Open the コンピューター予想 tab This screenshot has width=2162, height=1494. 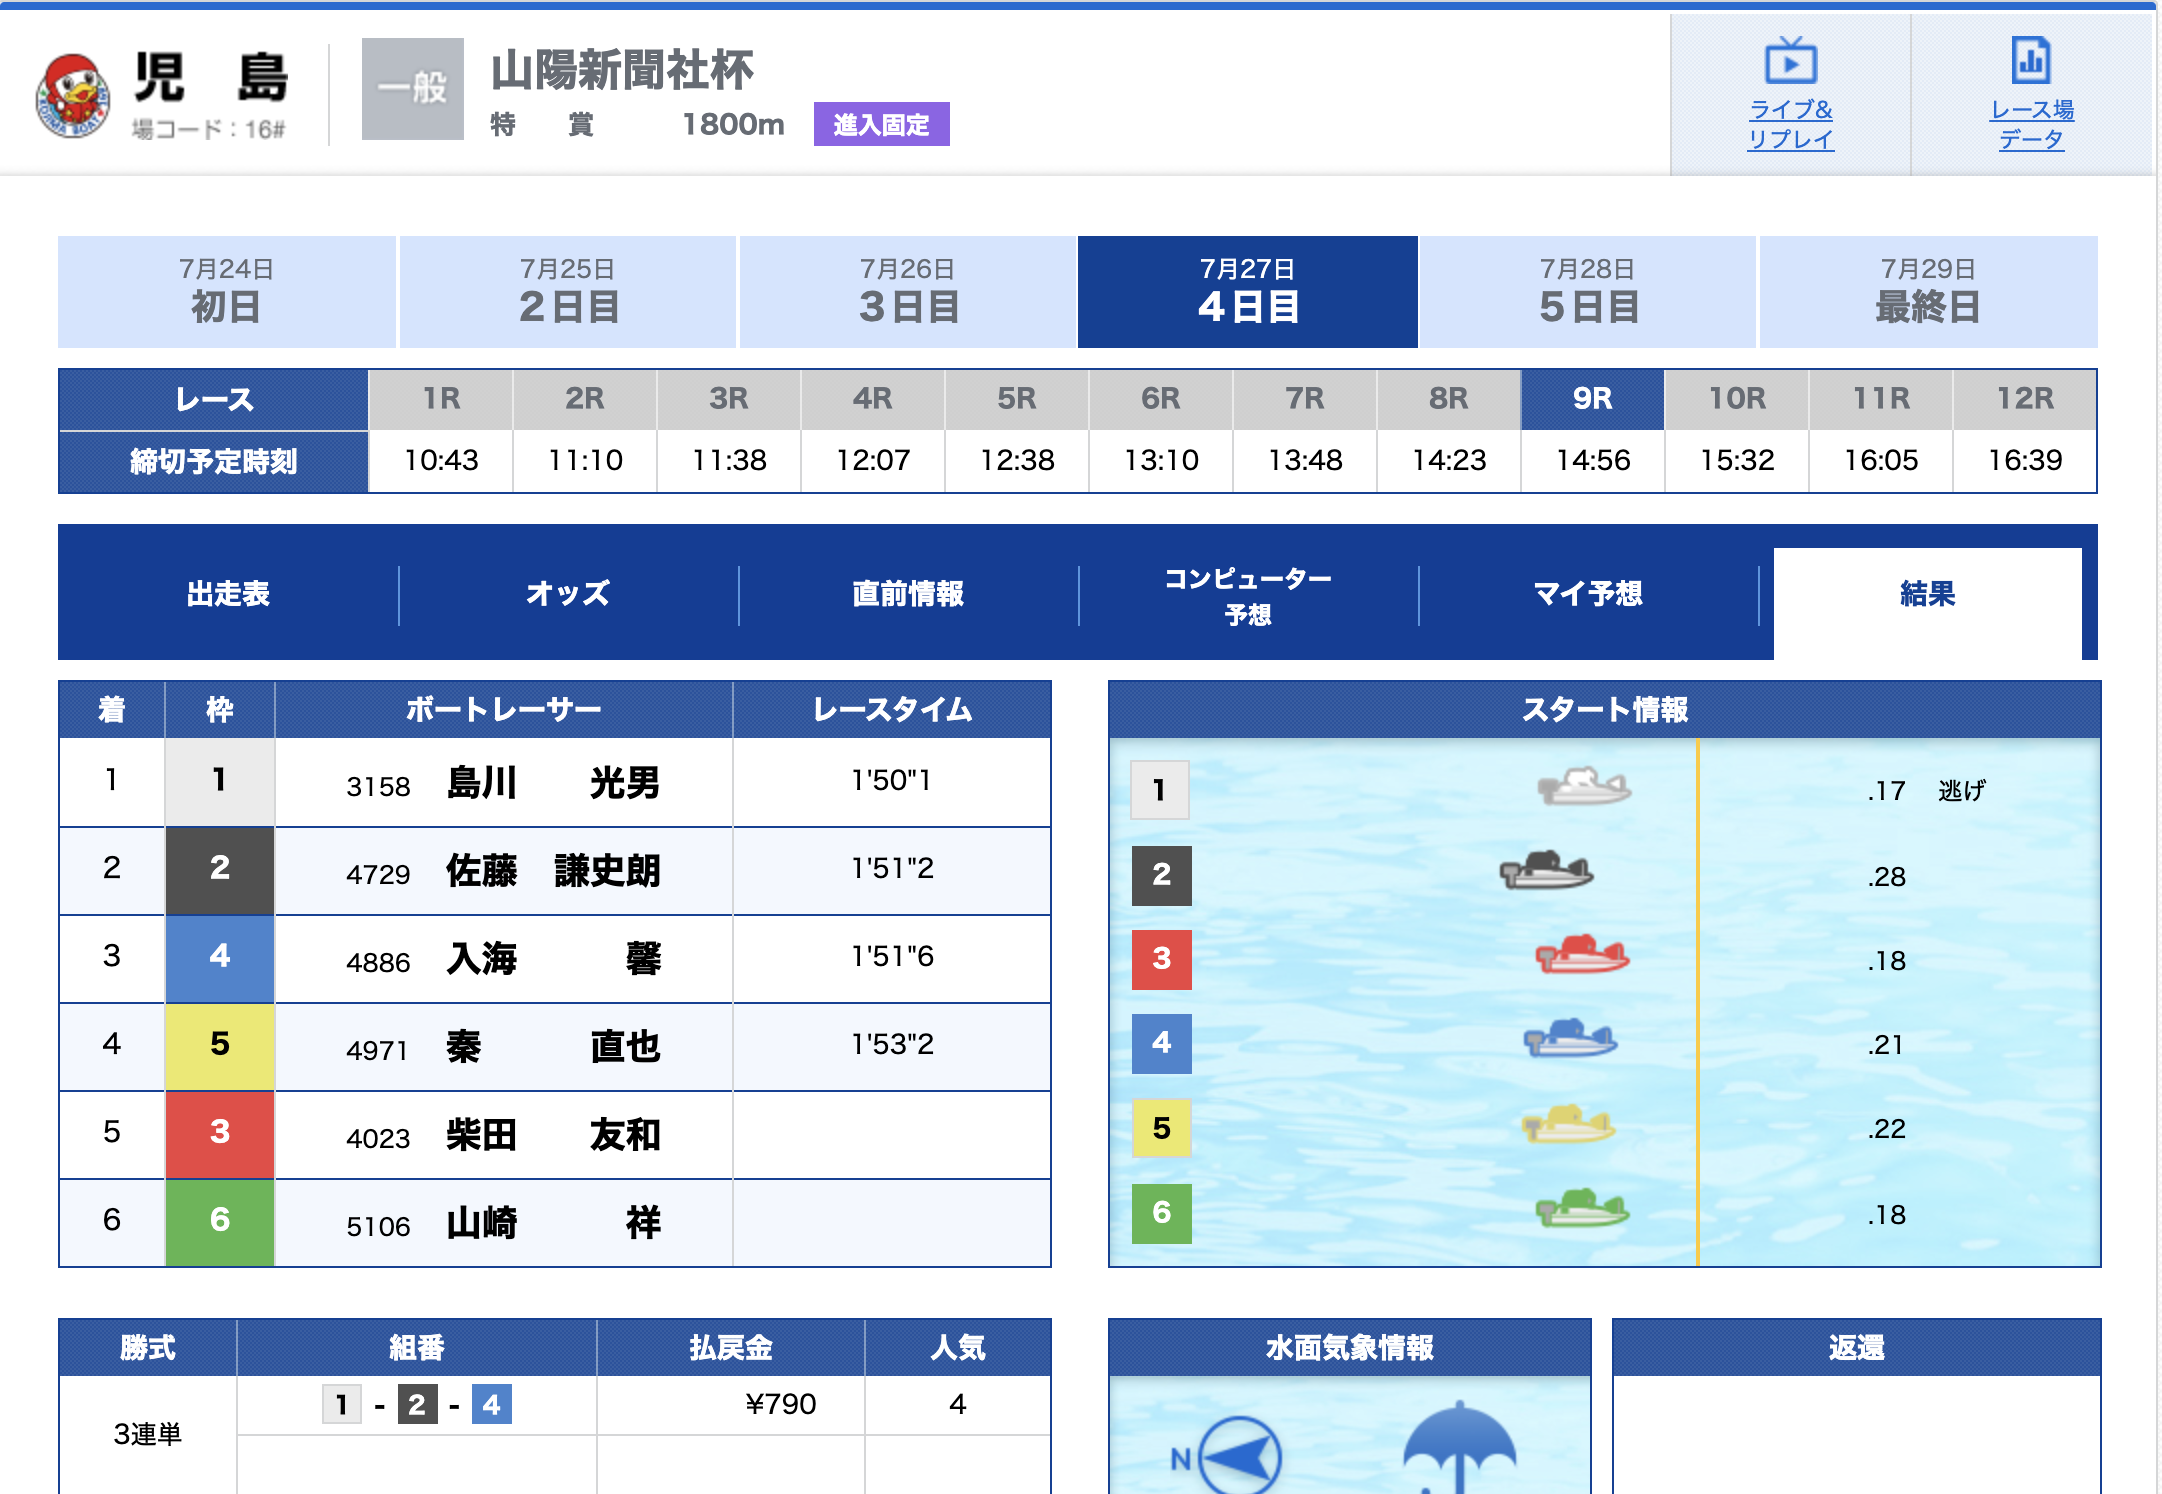(x=1247, y=595)
